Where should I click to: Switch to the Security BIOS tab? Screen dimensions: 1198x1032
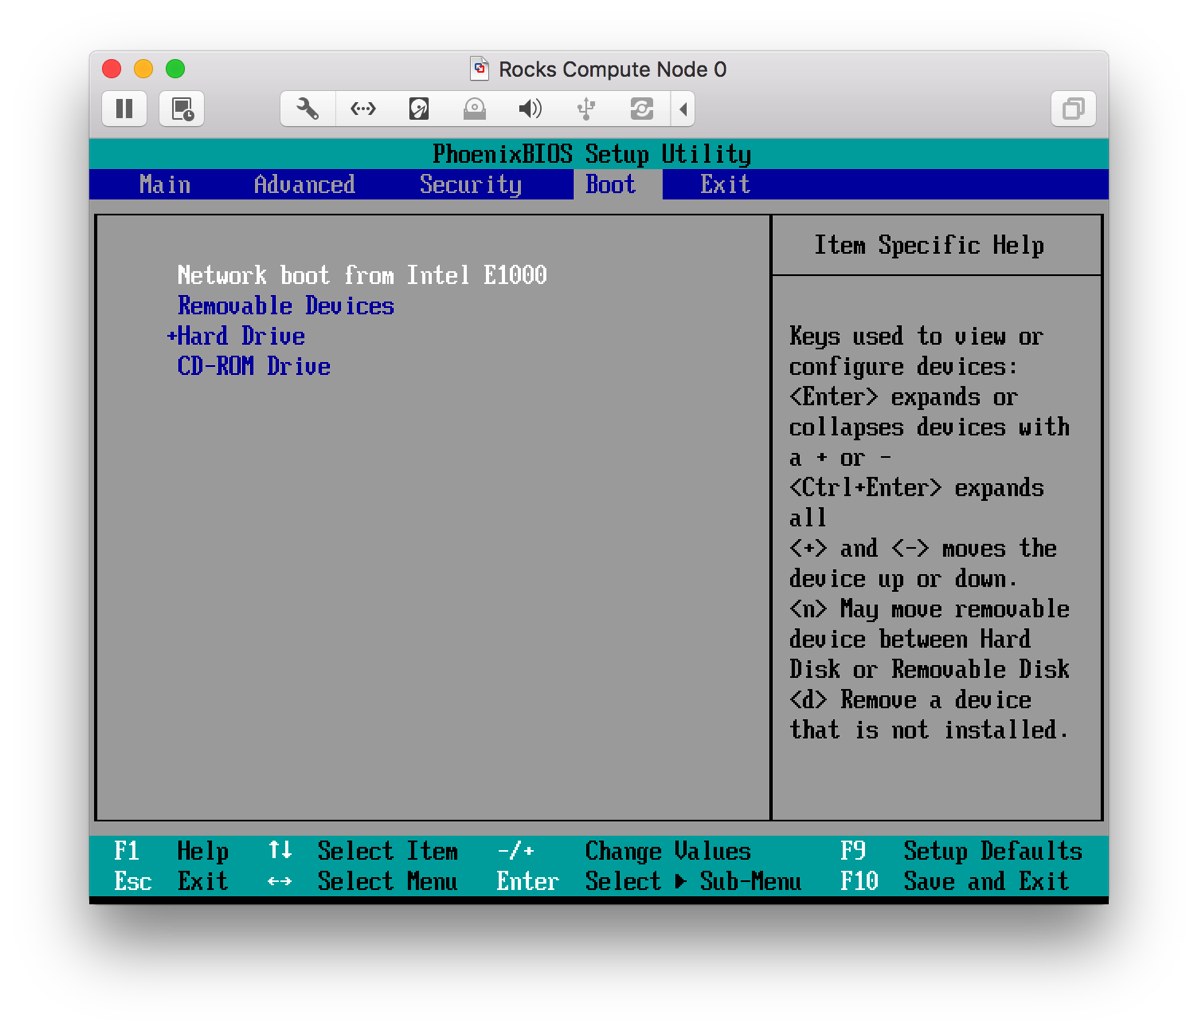click(x=471, y=184)
